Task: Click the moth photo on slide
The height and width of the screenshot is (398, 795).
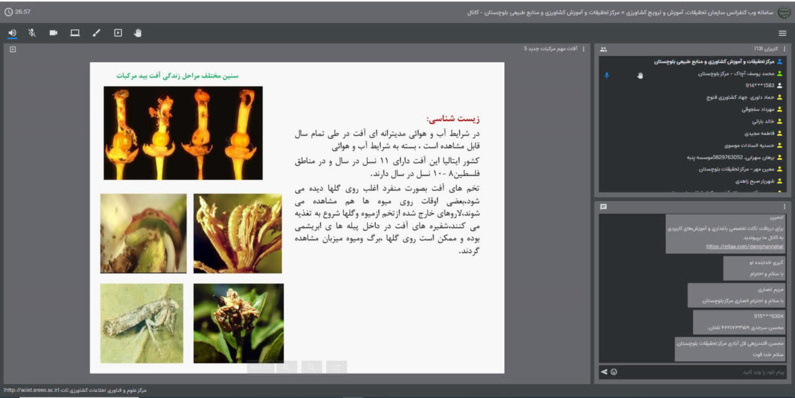Action: [141, 323]
